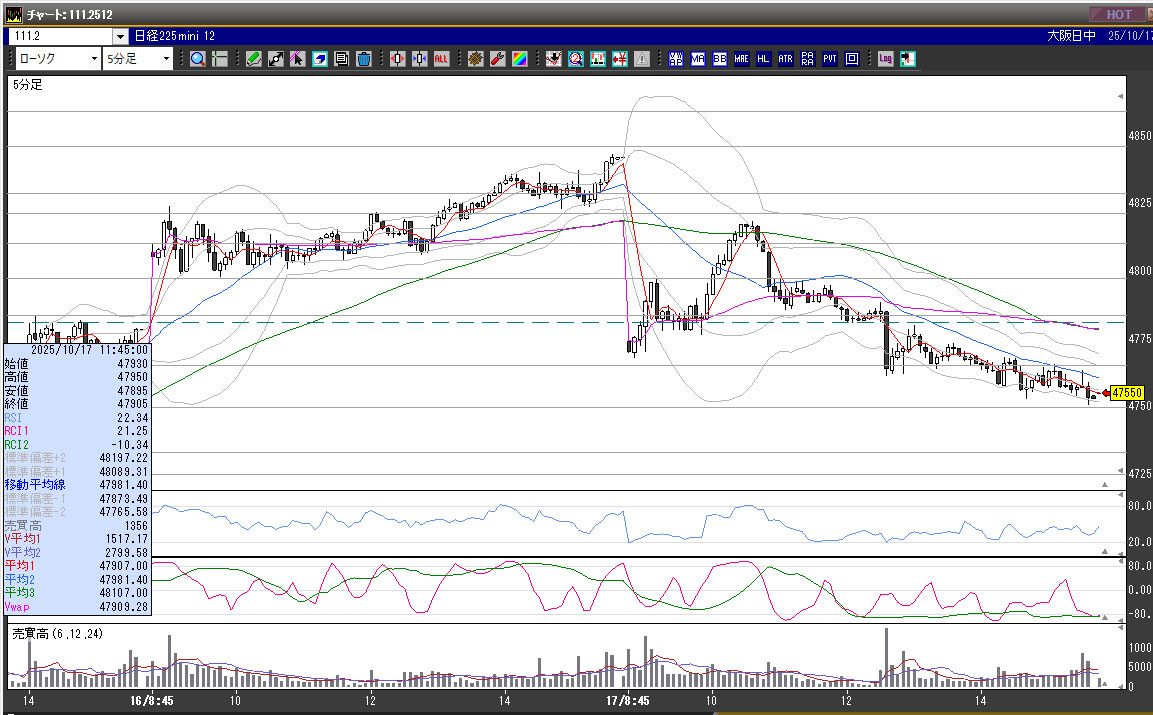Toggle the MA moving average indicator
The height and width of the screenshot is (715, 1153).
pyautogui.click(x=697, y=59)
